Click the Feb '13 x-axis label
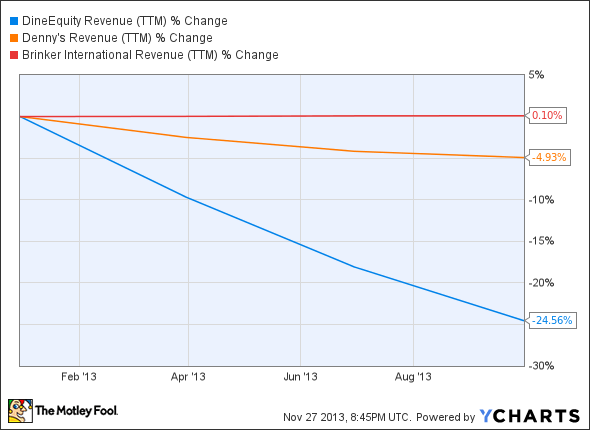 (x=79, y=377)
